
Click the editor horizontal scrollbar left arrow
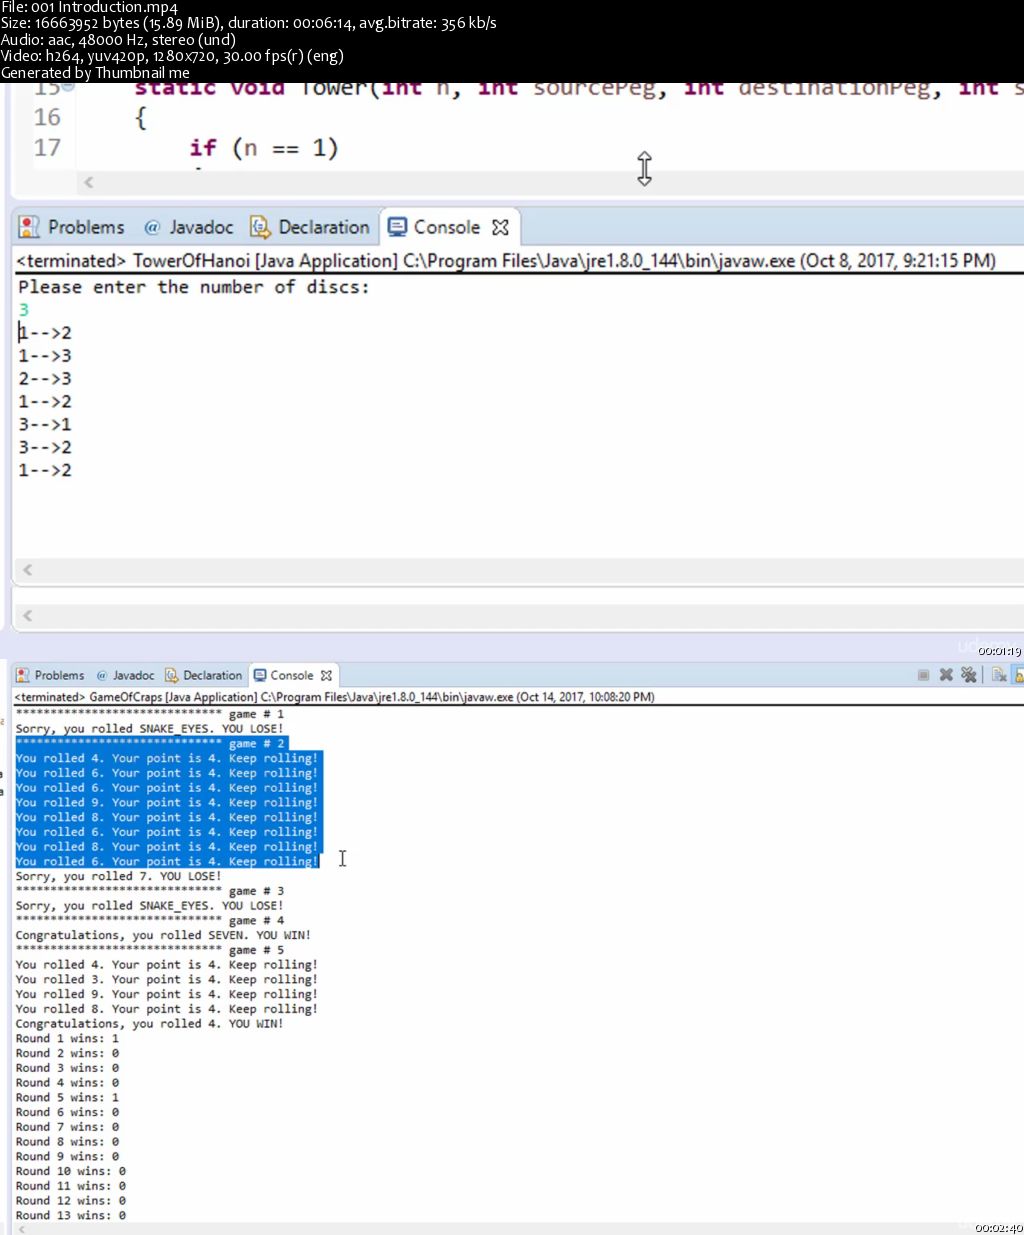(88, 182)
